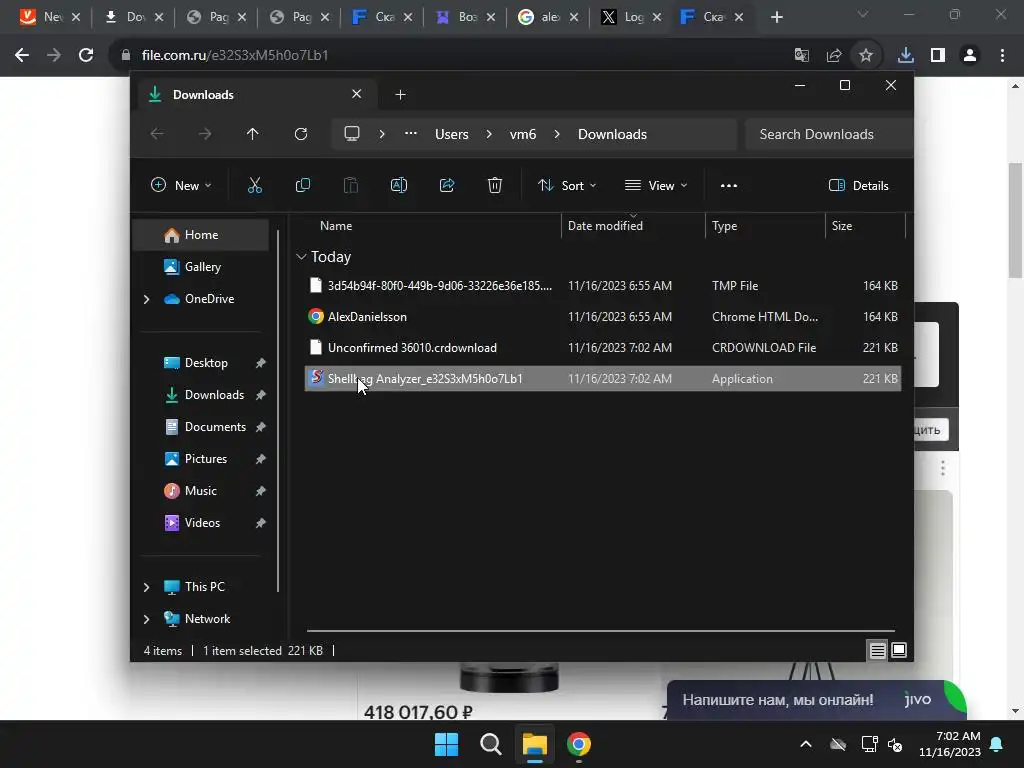Click the This PC monitor icon in address bar
The width and height of the screenshot is (1024, 768).
[351, 134]
